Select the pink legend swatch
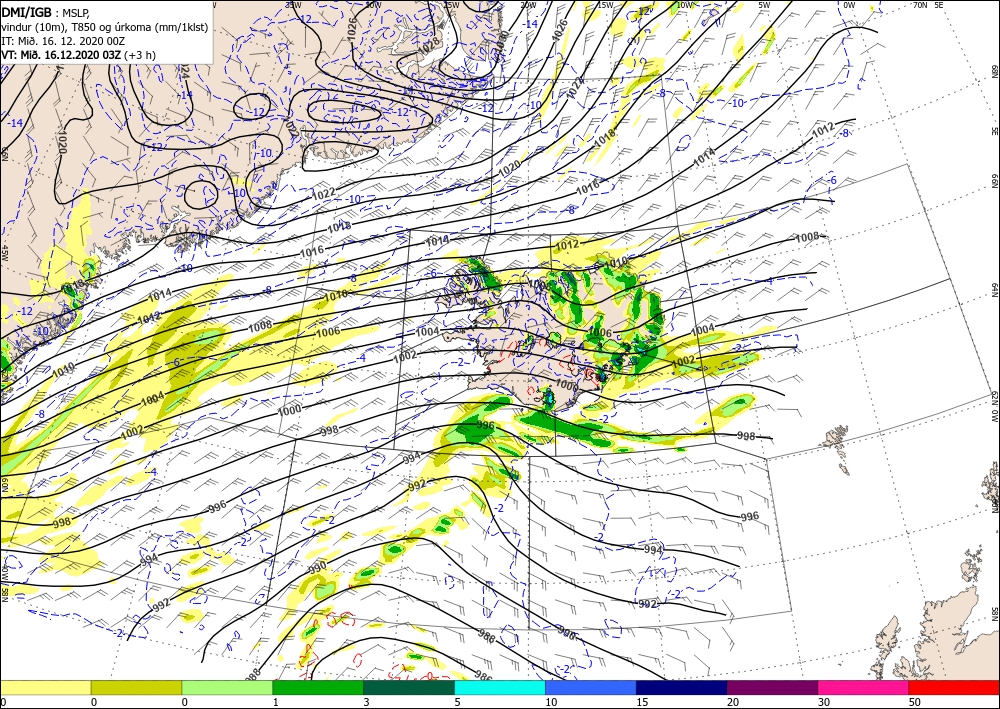This screenshot has height=709, width=1000. [x=864, y=687]
